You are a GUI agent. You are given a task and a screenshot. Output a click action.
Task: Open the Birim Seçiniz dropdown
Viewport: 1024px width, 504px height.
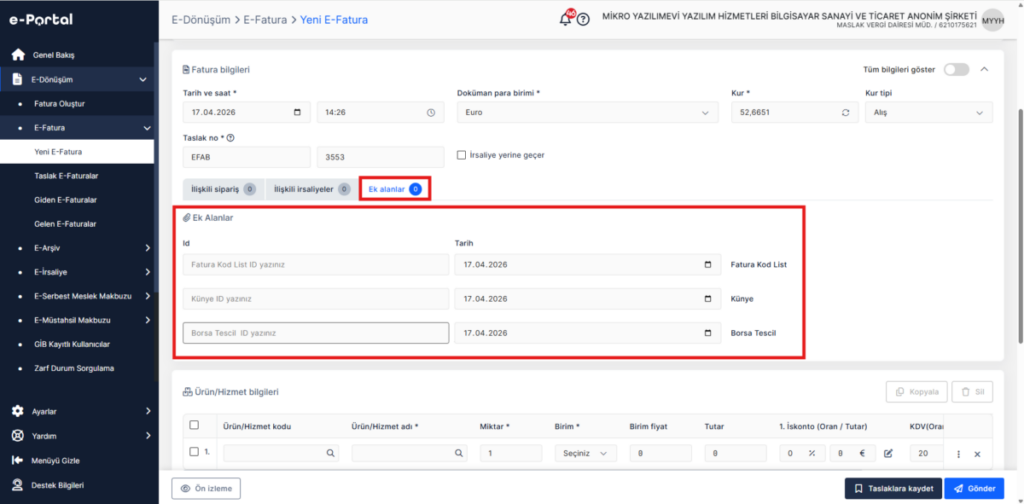coord(585,453)
